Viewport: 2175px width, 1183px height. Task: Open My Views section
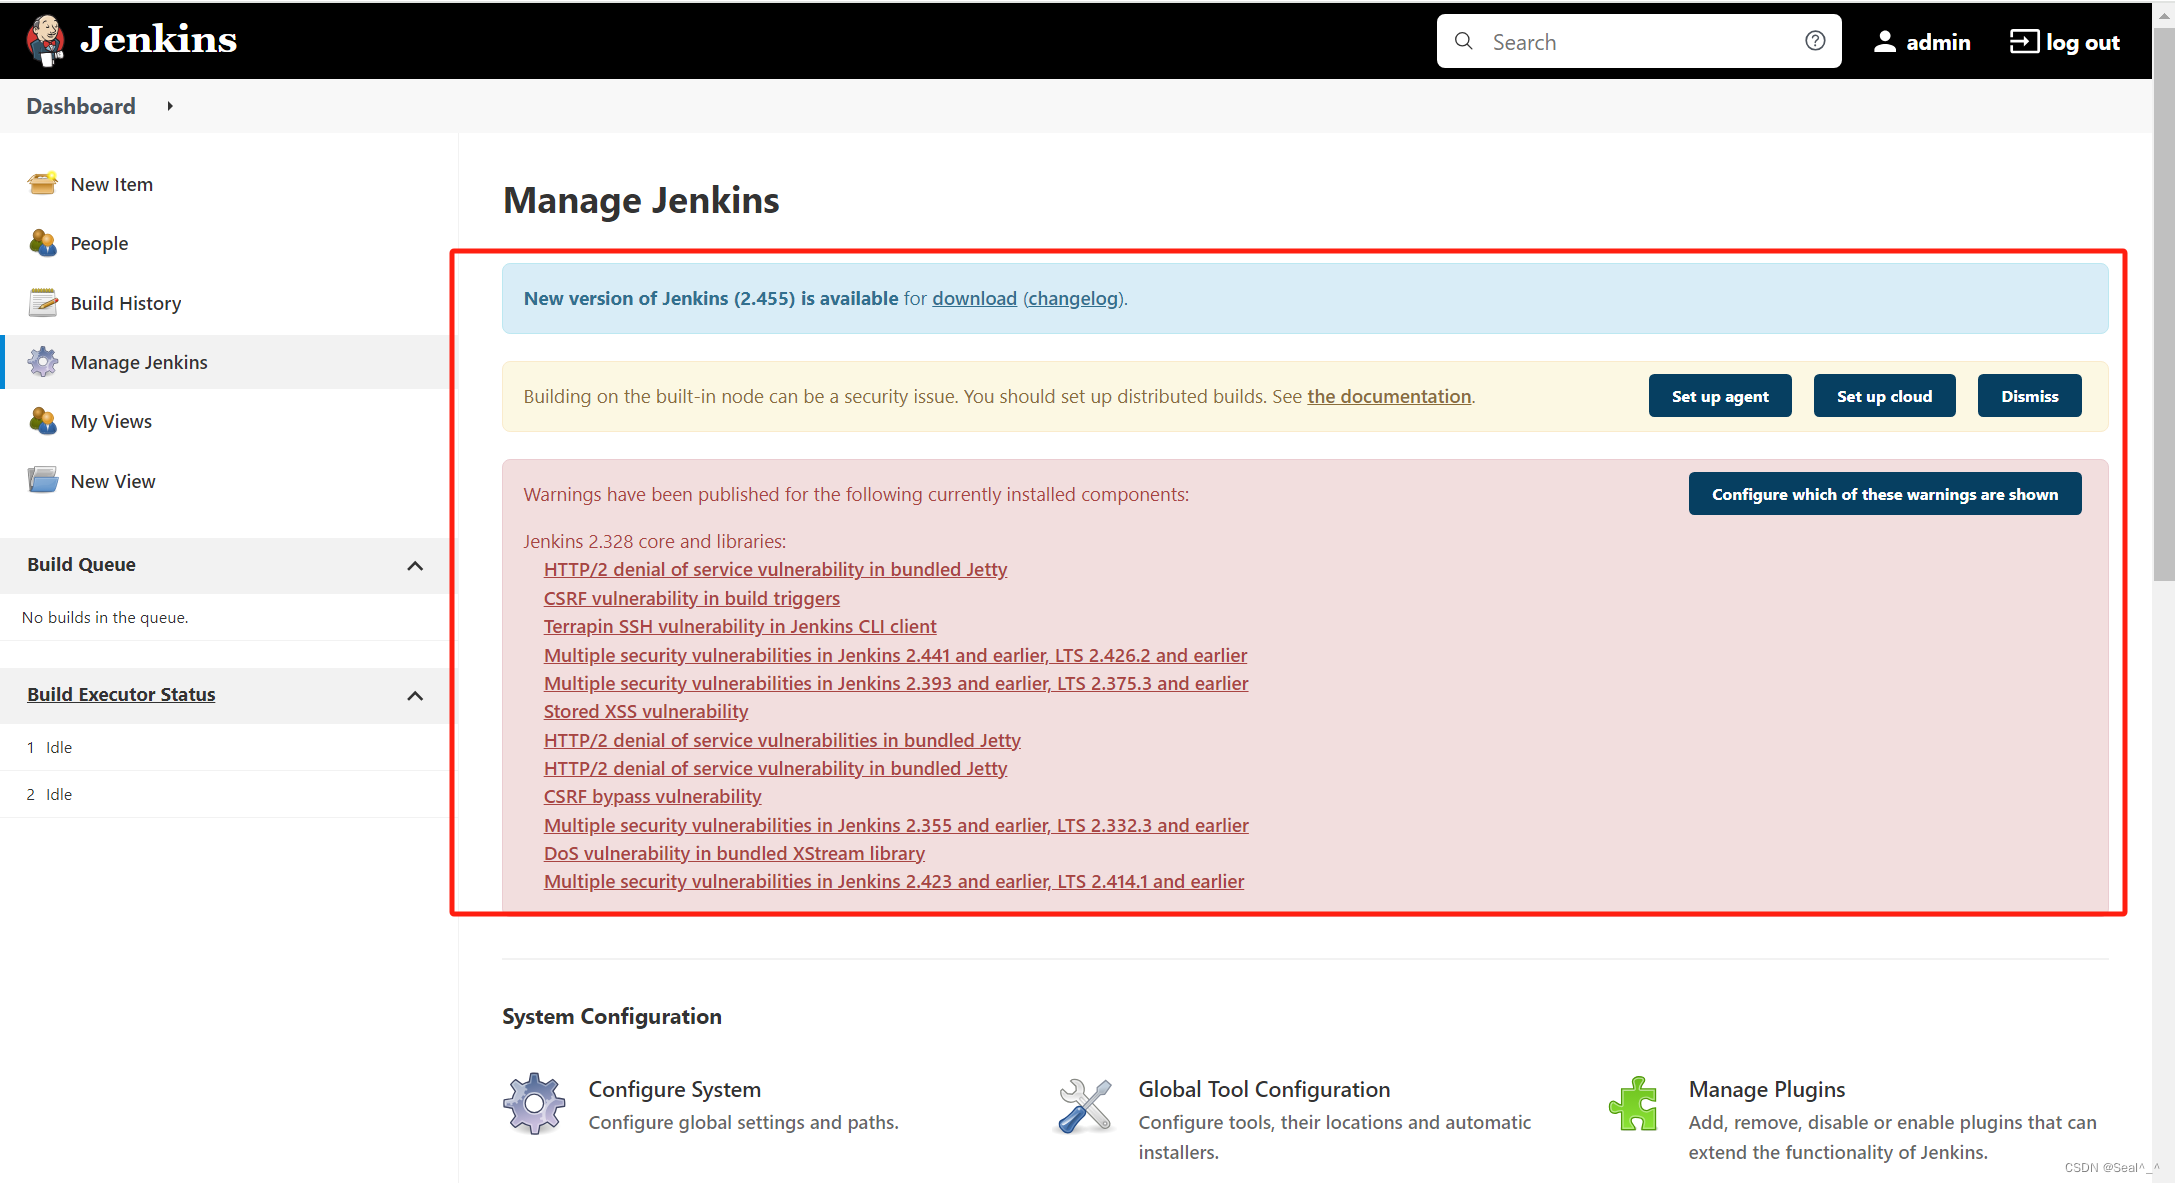[x=109, y=420]
